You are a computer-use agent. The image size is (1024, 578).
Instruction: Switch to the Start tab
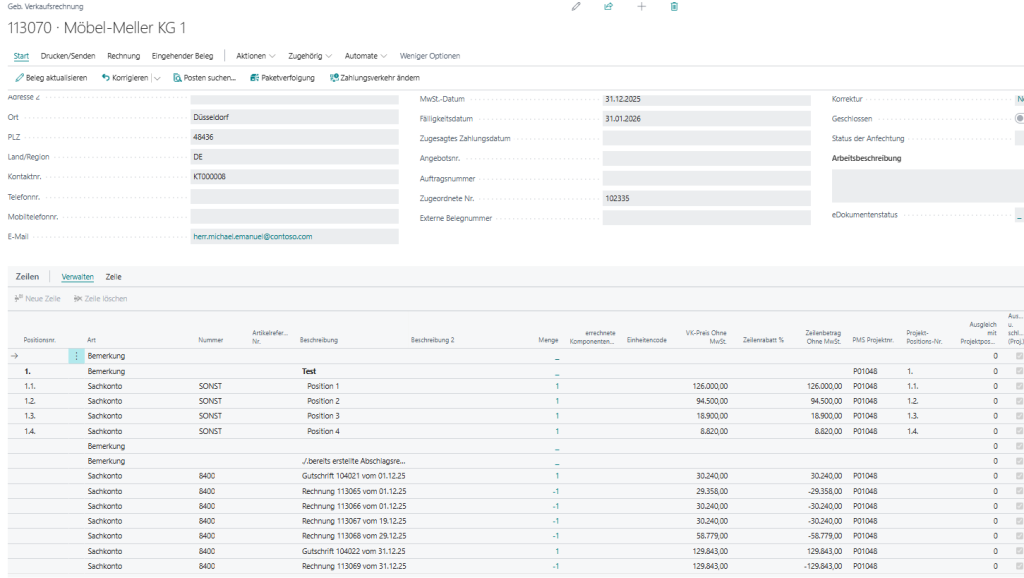21,56
